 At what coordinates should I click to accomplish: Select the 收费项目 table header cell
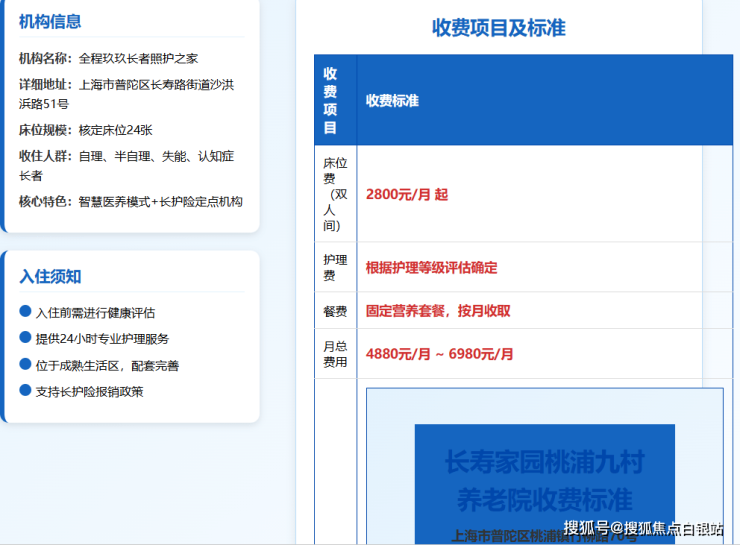point(336,100)
